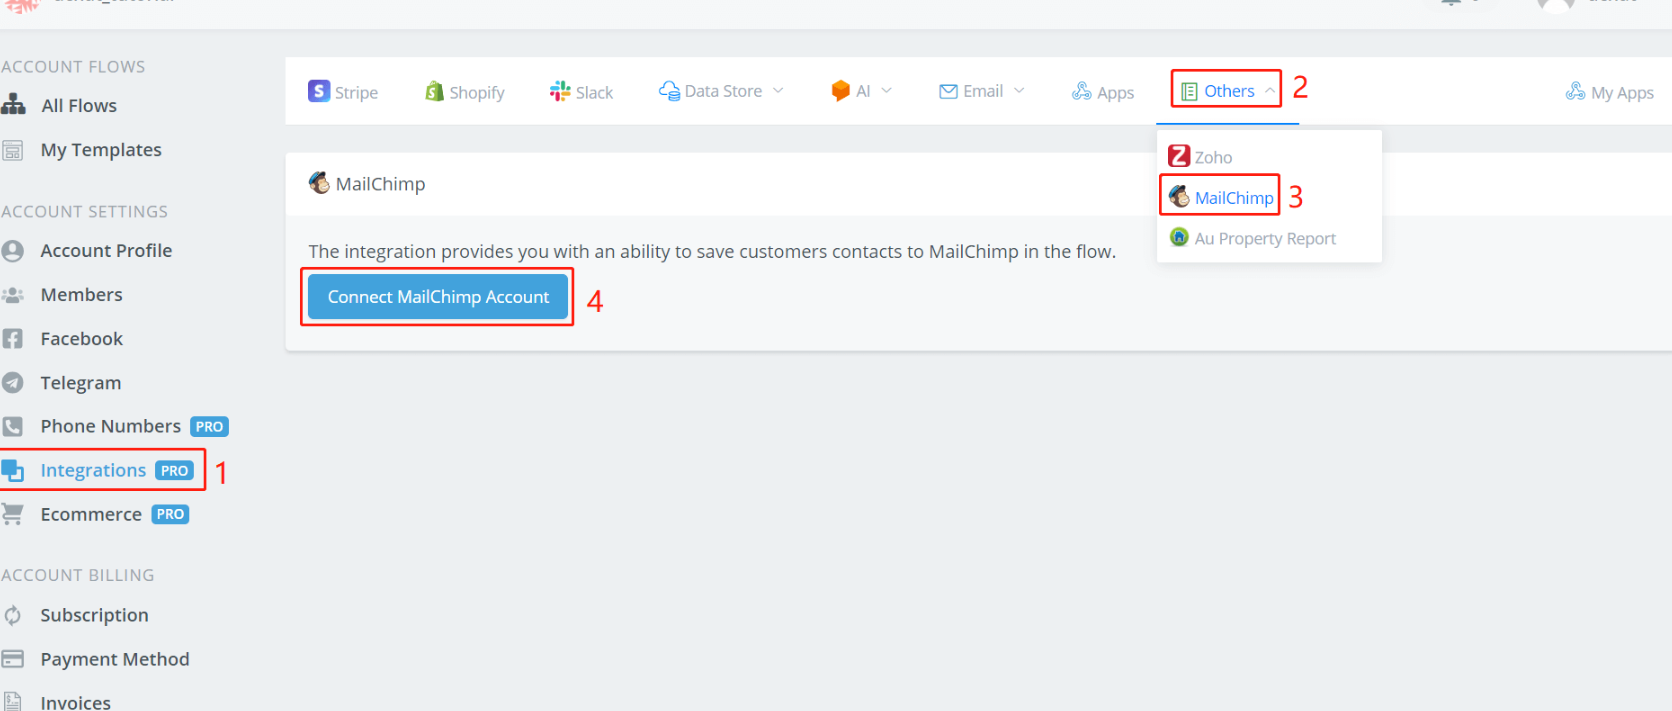This screenshot has width=1672, height=711.
Task: Switch to the Apps tab
Action: click(x=1103, y=92)
